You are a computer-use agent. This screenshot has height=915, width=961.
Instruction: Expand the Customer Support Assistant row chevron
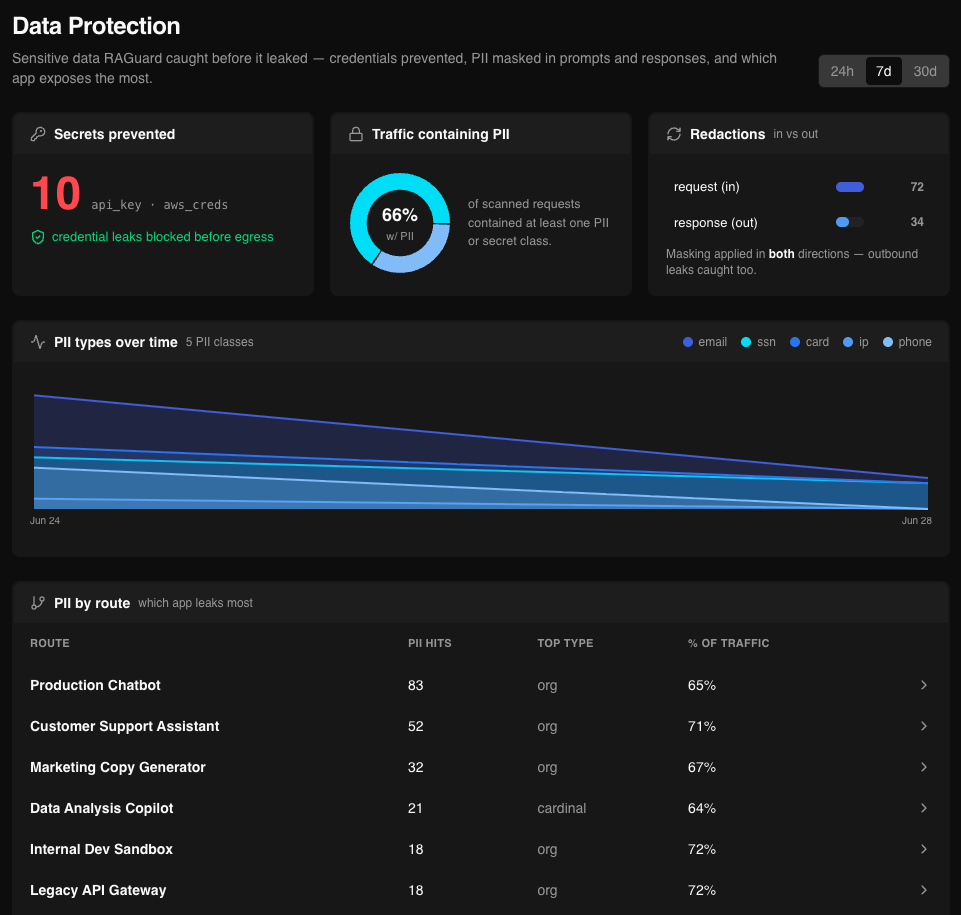pos(924,726)
